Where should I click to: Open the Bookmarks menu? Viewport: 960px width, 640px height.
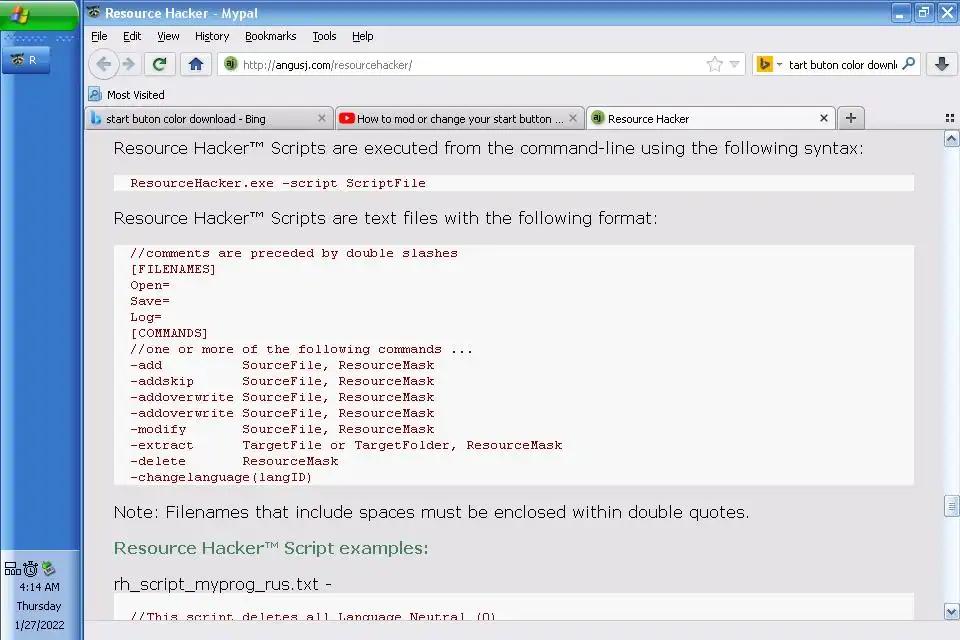(x=271, y=36)
